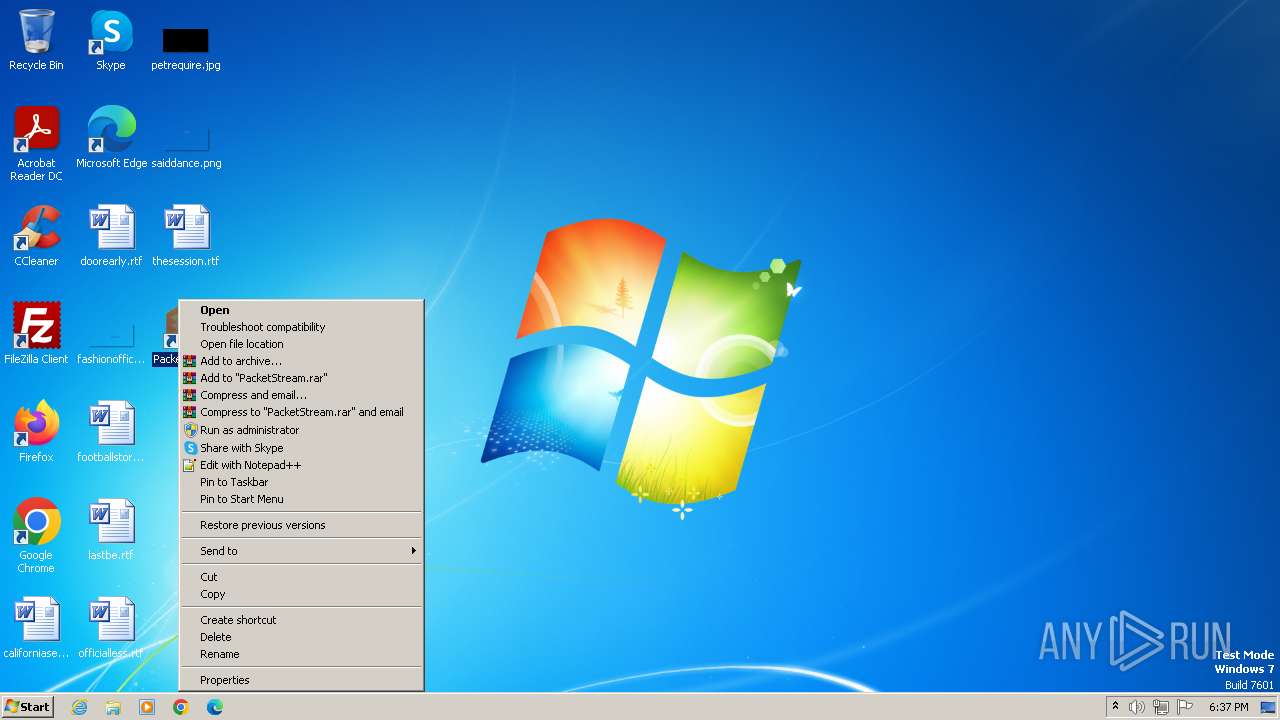This screenshot has height=720, width=1280.
Task: Choose Open file location
Action: point(301,344)
